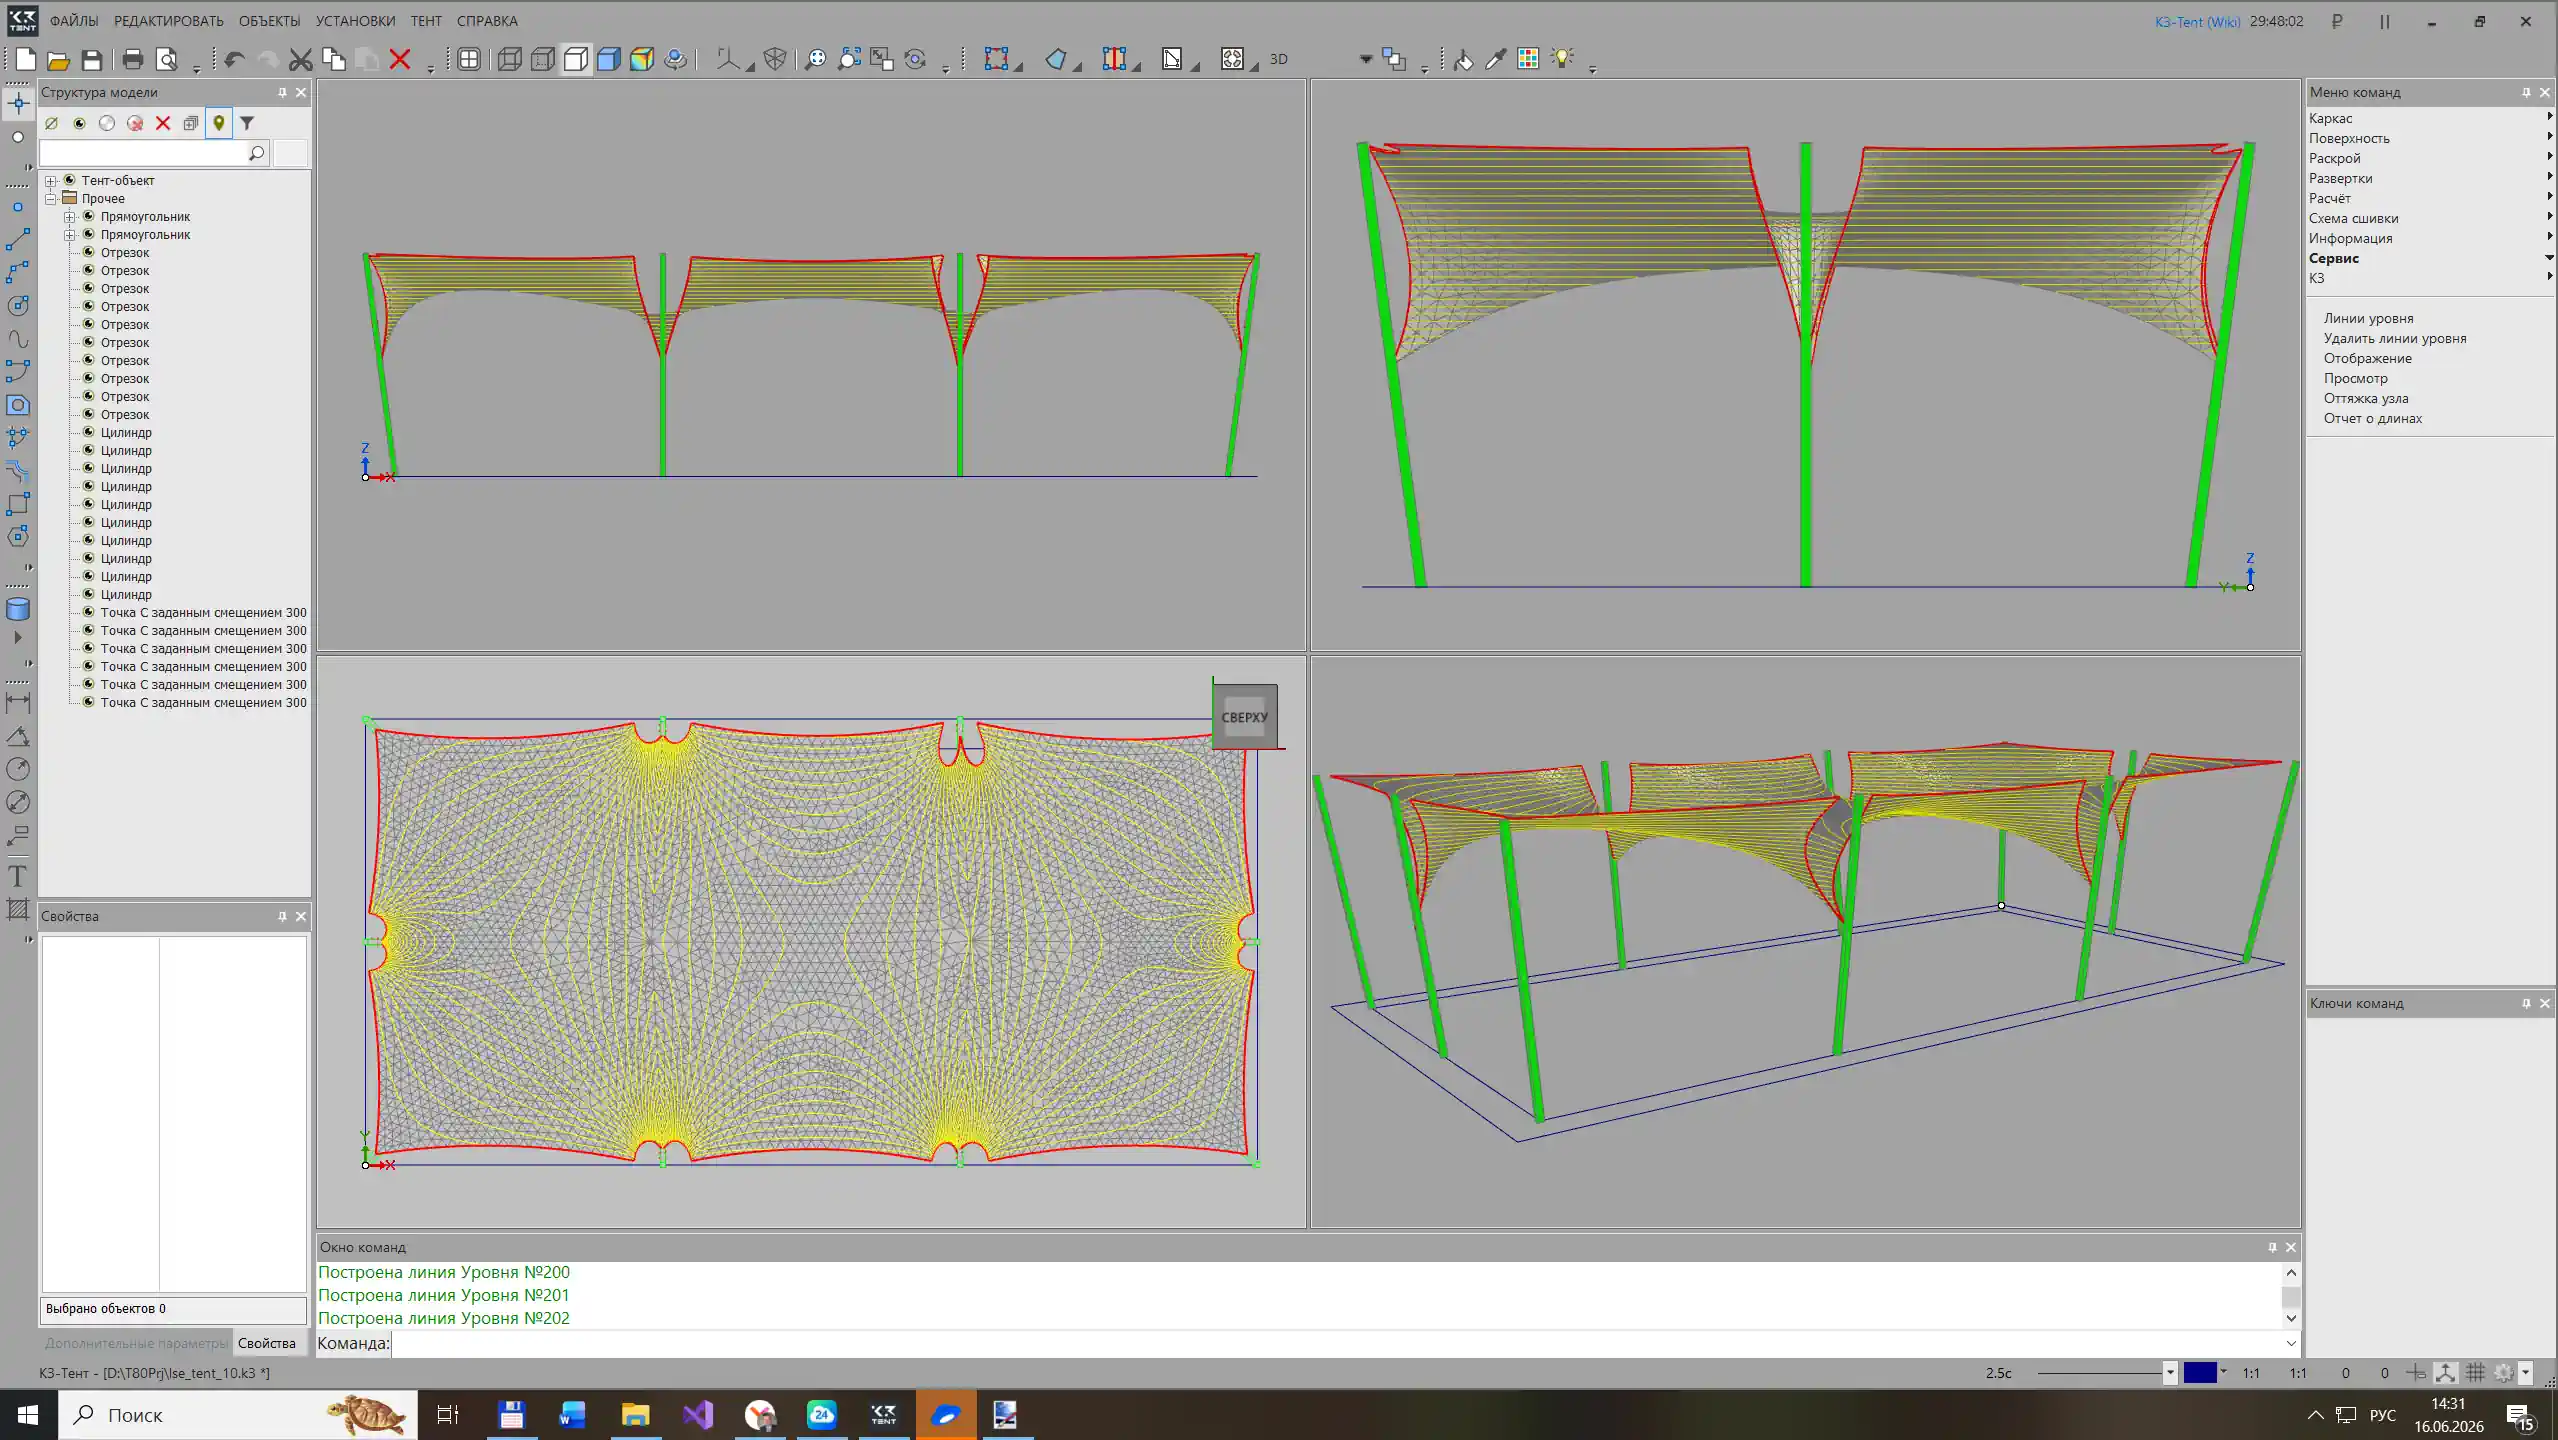Click the undo arrow icon
The image size is (2558, 1440).
click(x=234, y=59)
